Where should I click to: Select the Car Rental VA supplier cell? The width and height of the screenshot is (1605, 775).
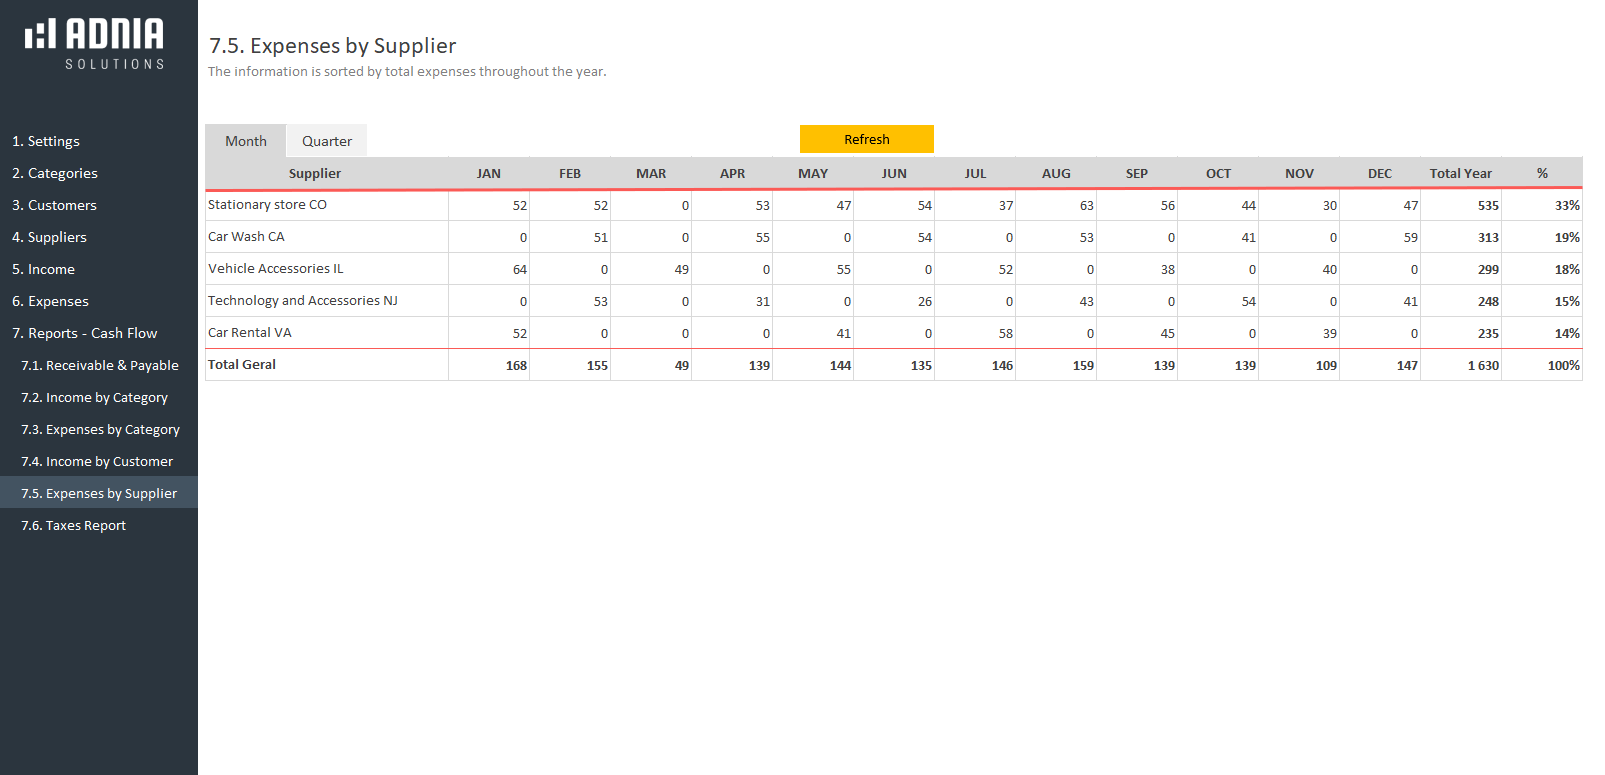tap(250, 333)
